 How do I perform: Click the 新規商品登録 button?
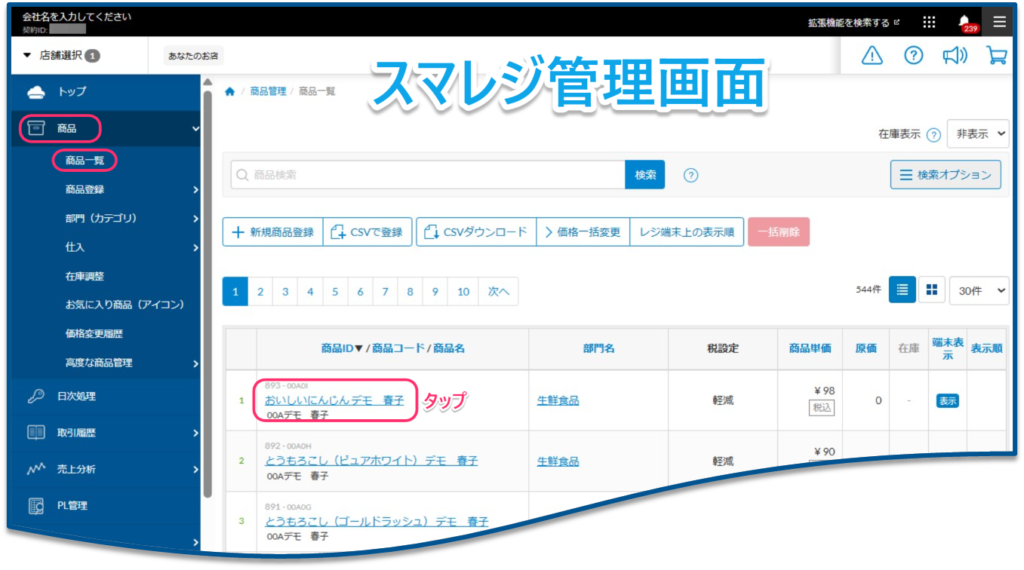point(272,232)
